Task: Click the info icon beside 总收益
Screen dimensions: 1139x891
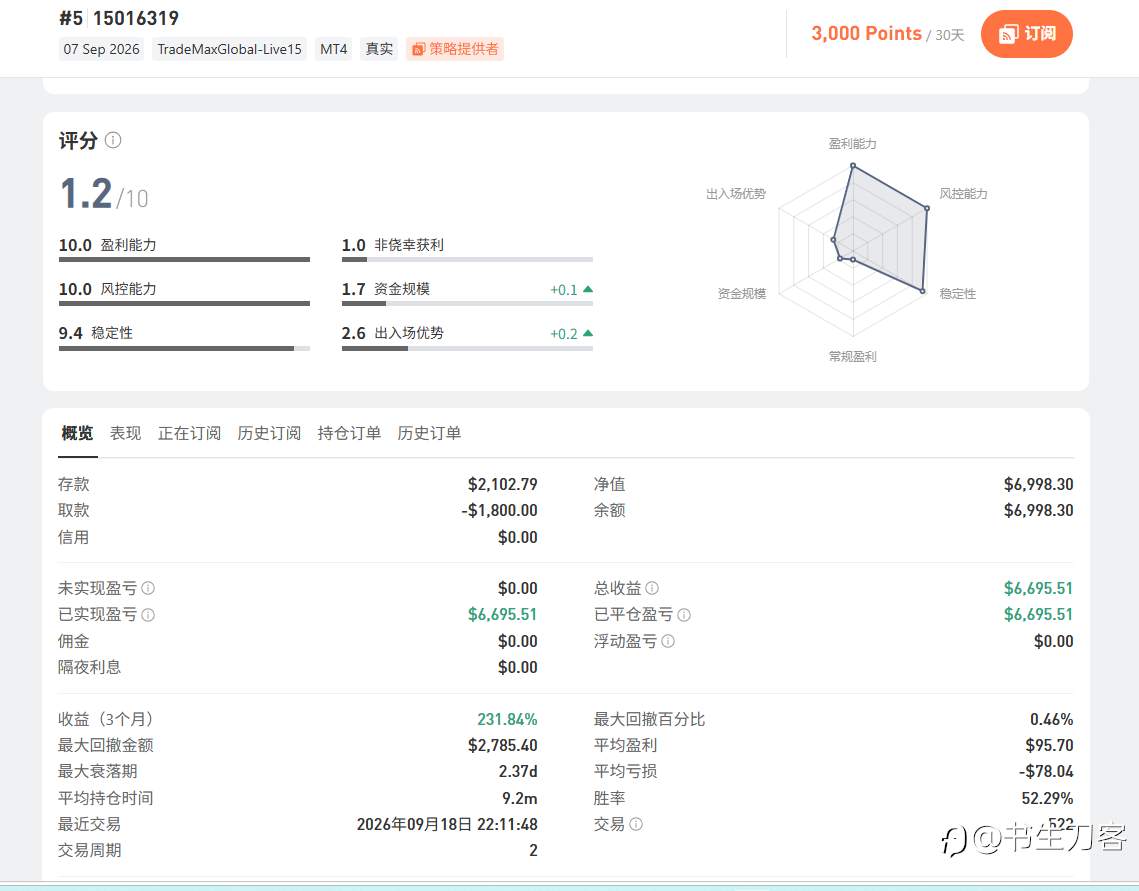Action: pos(652,587)
